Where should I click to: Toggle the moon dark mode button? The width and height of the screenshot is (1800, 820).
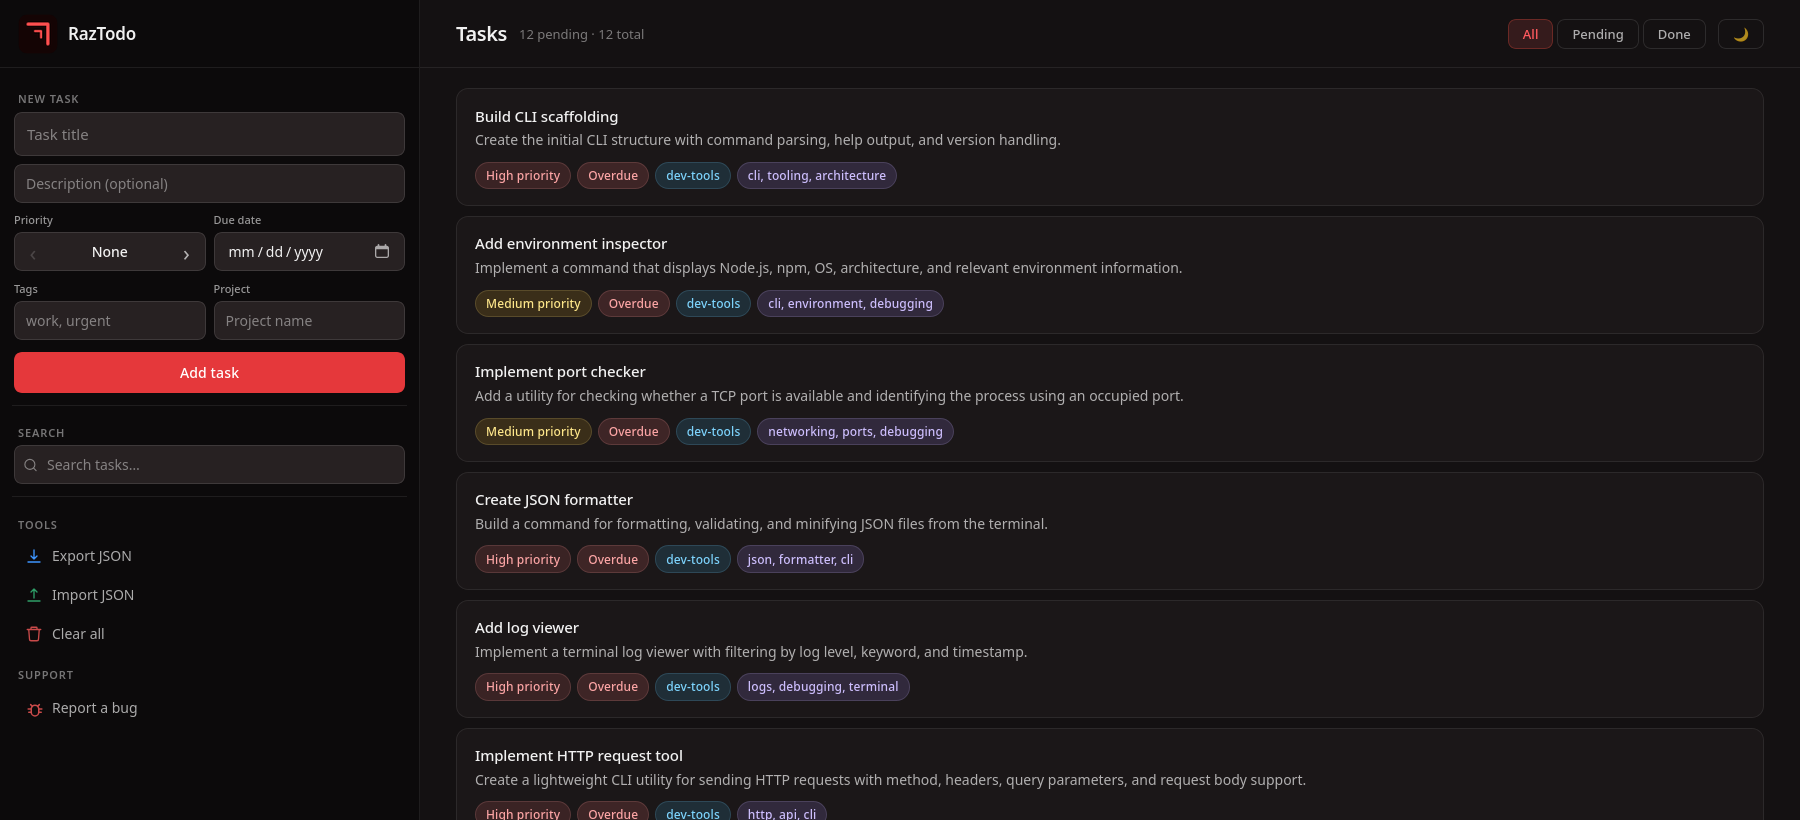[1740, 34]
